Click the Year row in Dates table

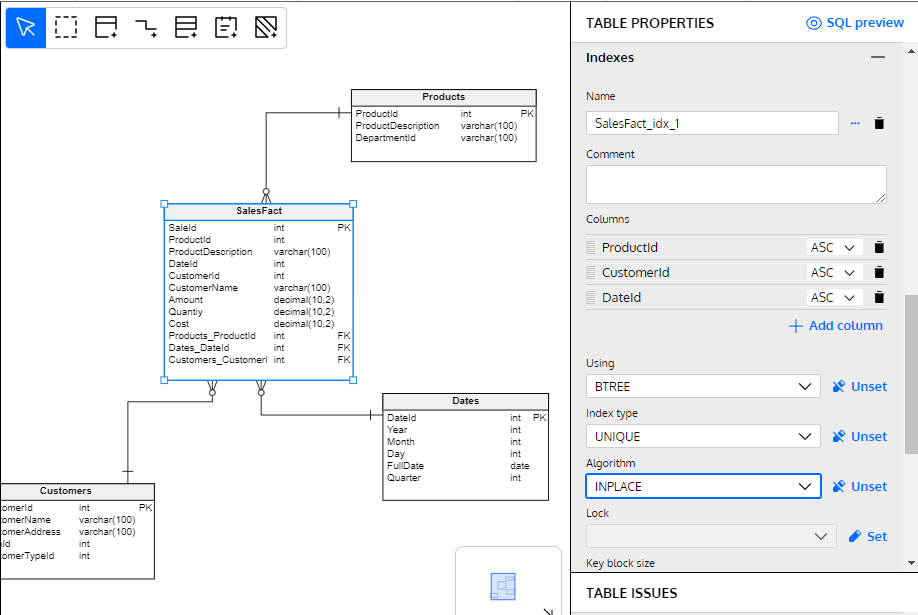[465, 430]
